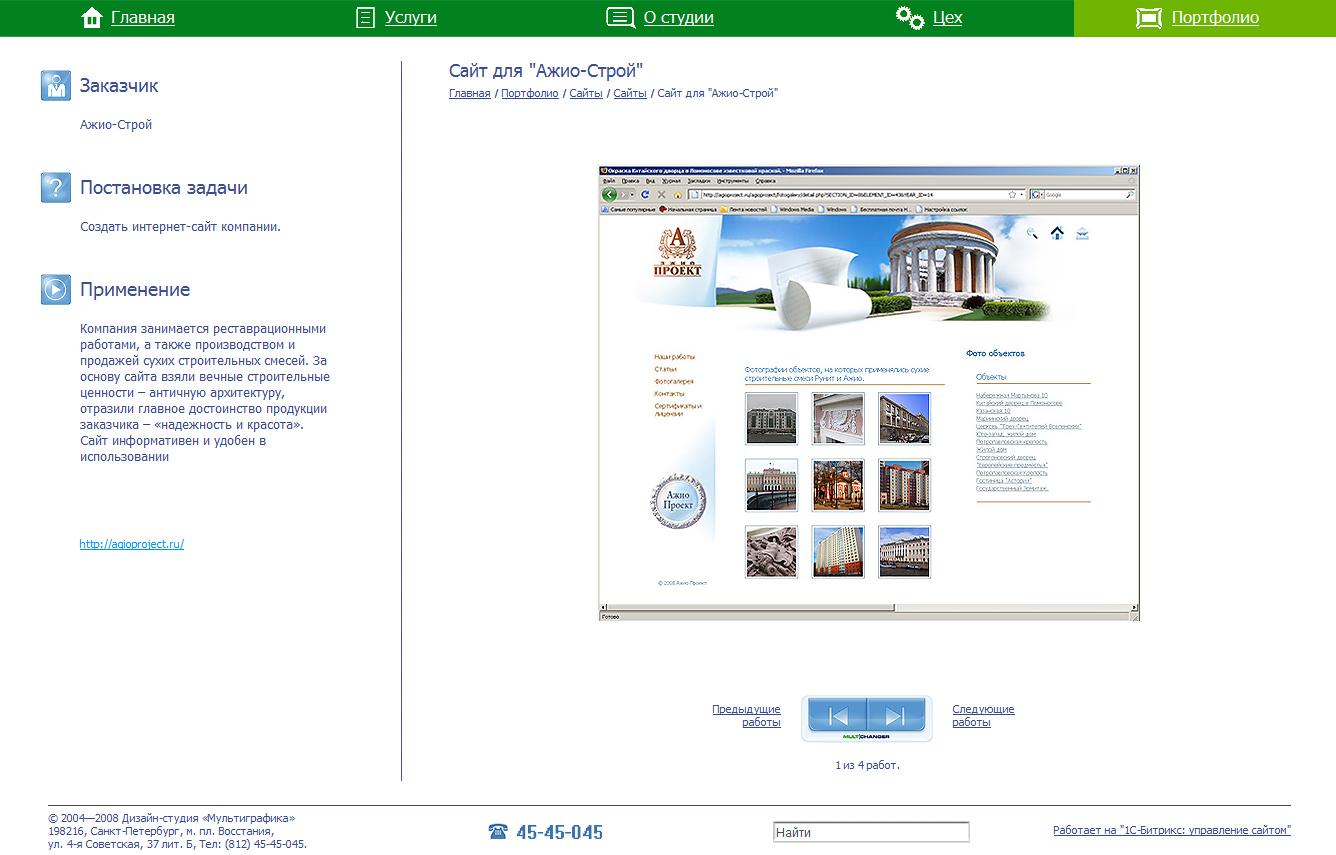Follow the agioproject.ru link
This screenshot has height=855, width=1336.
[x=132, y=545]
